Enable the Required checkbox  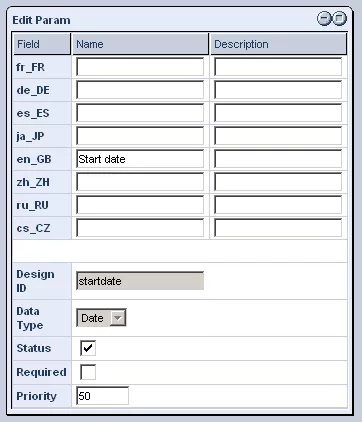coord(88,372)
